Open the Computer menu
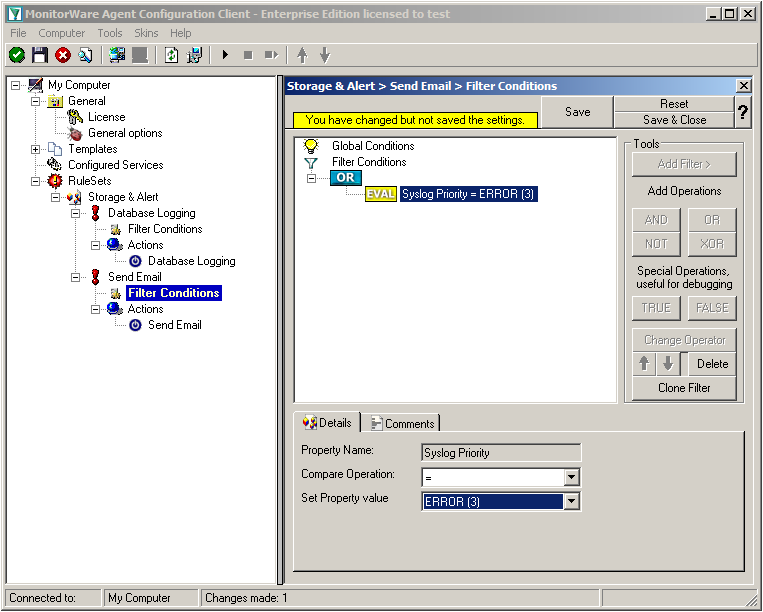Screen dimensions: 763x612 pos(62,33)
